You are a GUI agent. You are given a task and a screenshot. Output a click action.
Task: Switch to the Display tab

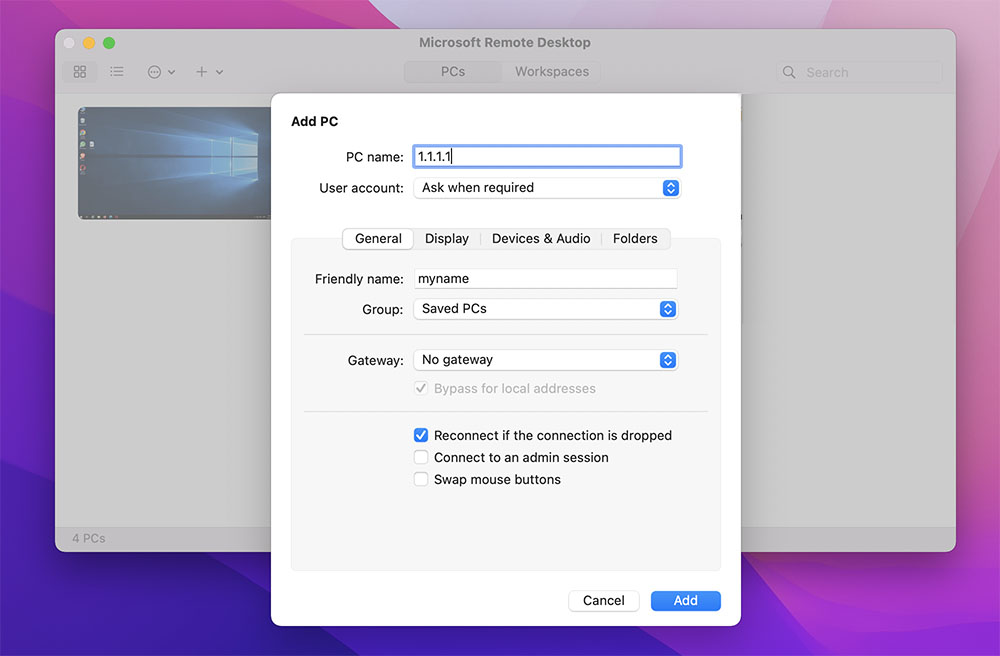[x=446, y=238]
